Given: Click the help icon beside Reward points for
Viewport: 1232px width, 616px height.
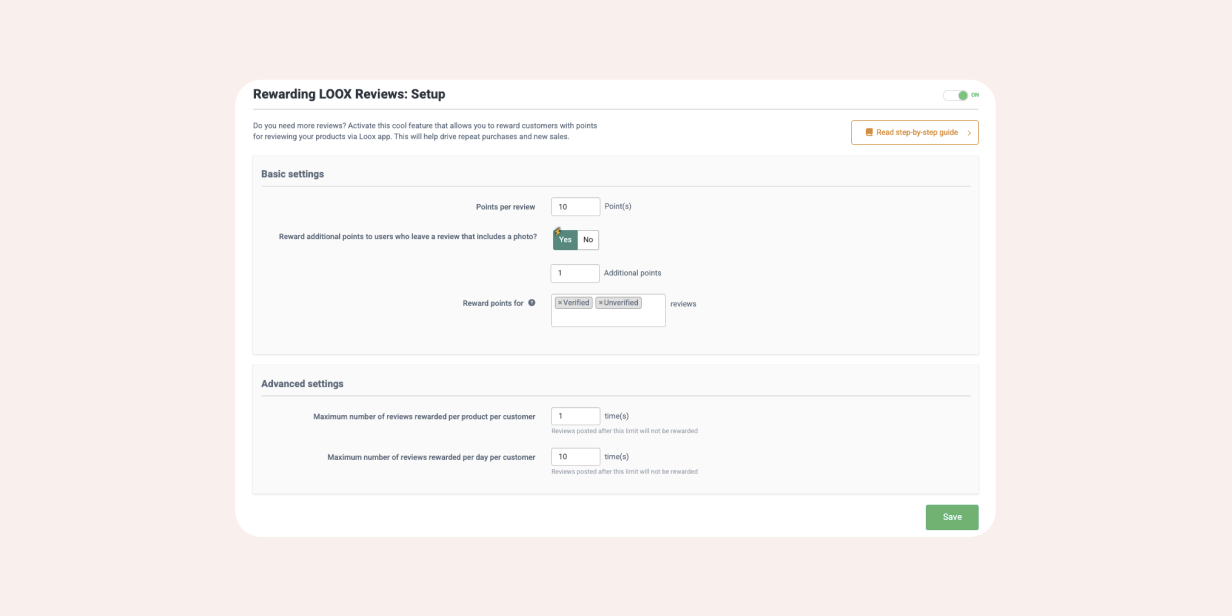Looking at the screenshot, I should [x=532, y=303].
